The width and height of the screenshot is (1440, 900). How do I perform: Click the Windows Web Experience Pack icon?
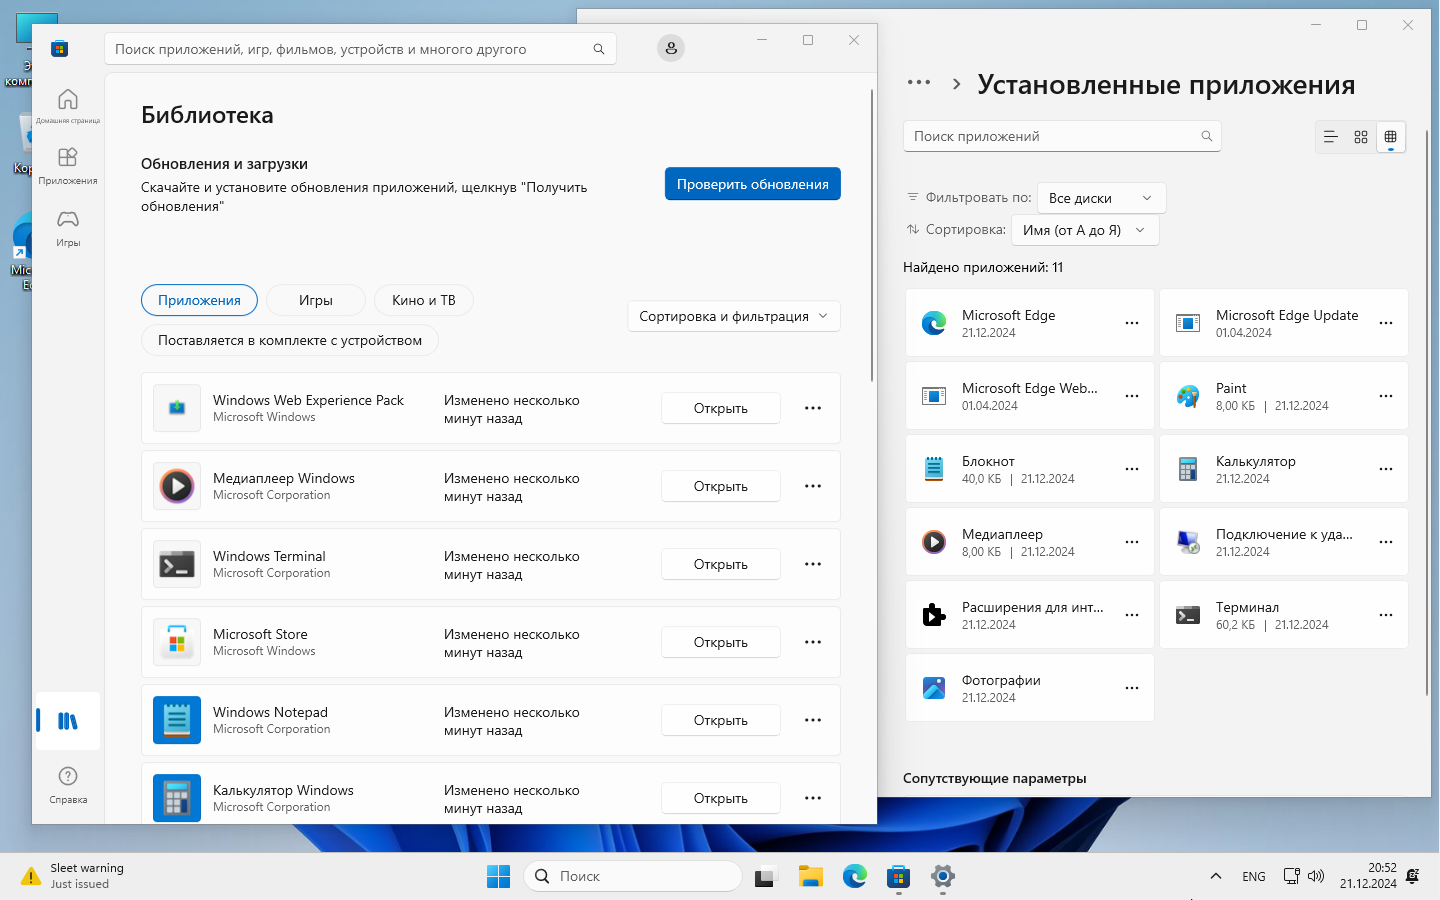(177, 408)
